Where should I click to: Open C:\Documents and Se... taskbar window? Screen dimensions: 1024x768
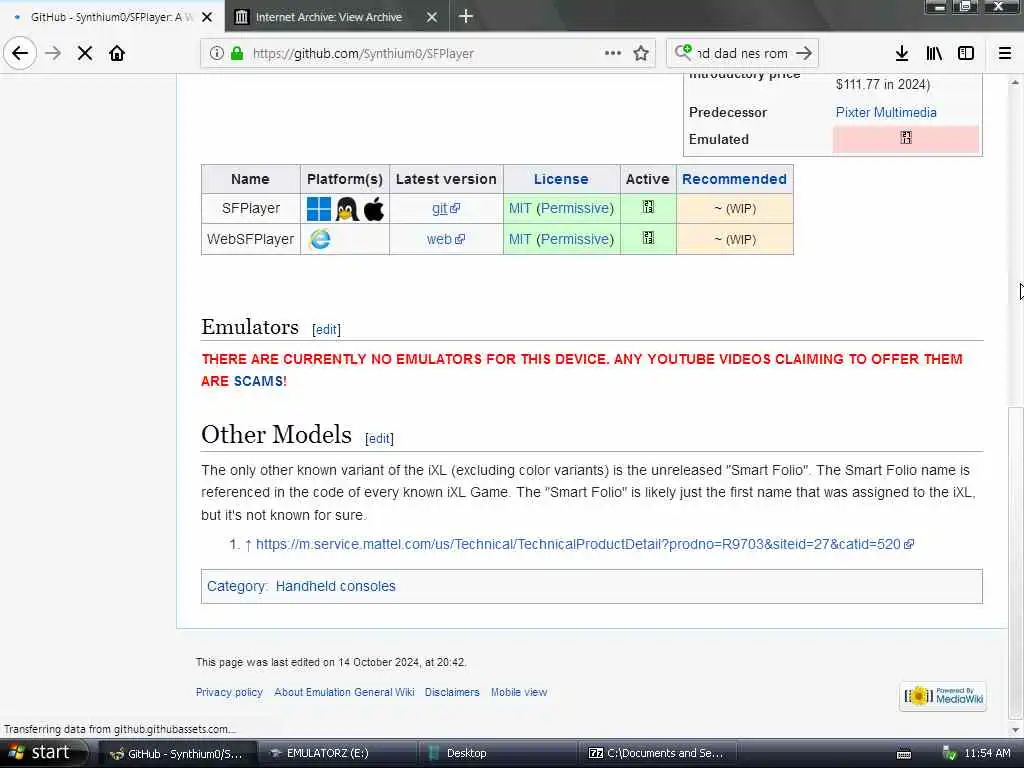[x=657, y=754]
